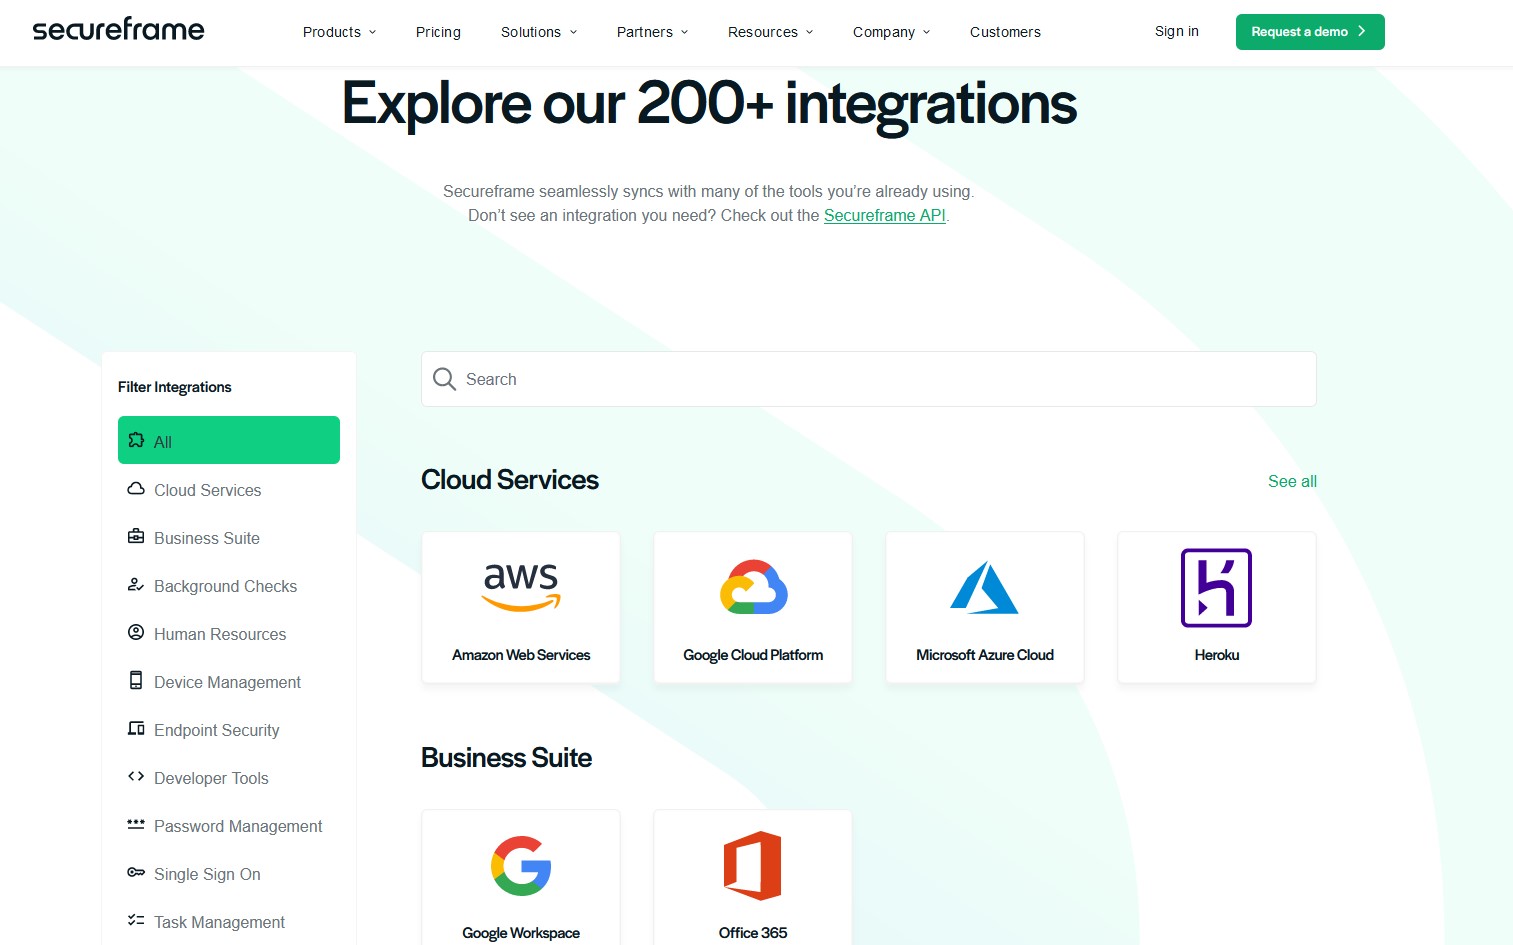Click the Sign in link
This screenshot has width=1513, height=945.
coord(1177,31)
